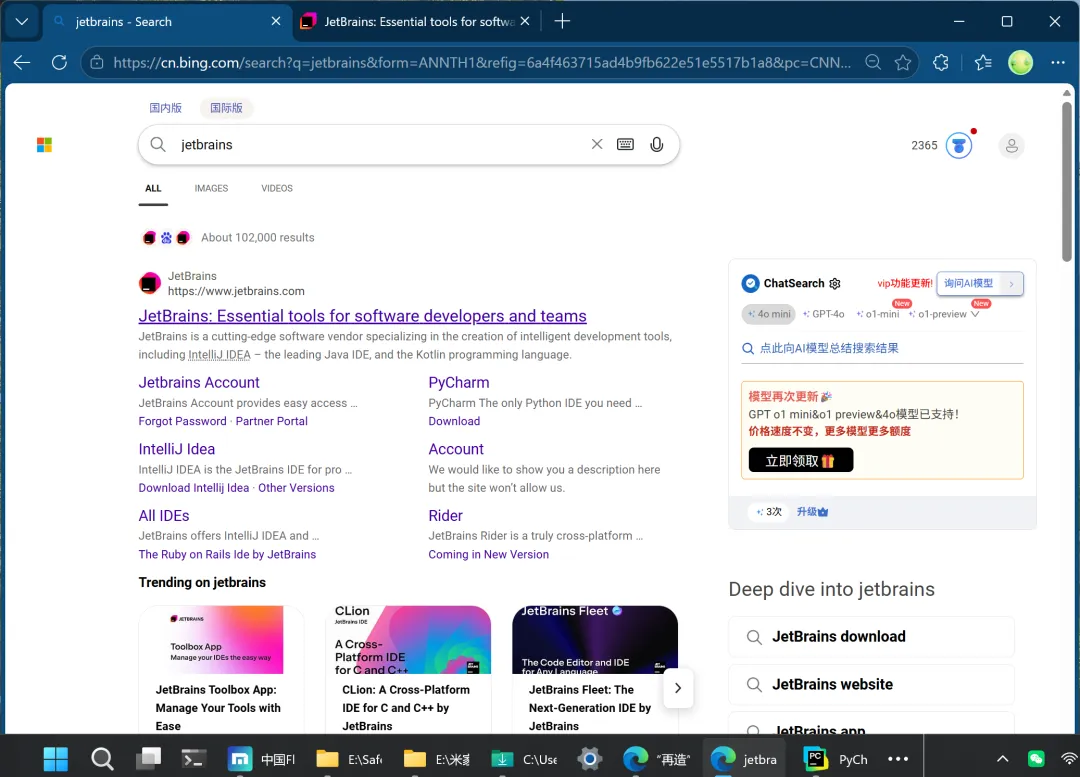Image resolution: width=1080 pixels, height=777 pixels.
Task: Open the browser extensions puzzle icon
Action: pos(941,63)
